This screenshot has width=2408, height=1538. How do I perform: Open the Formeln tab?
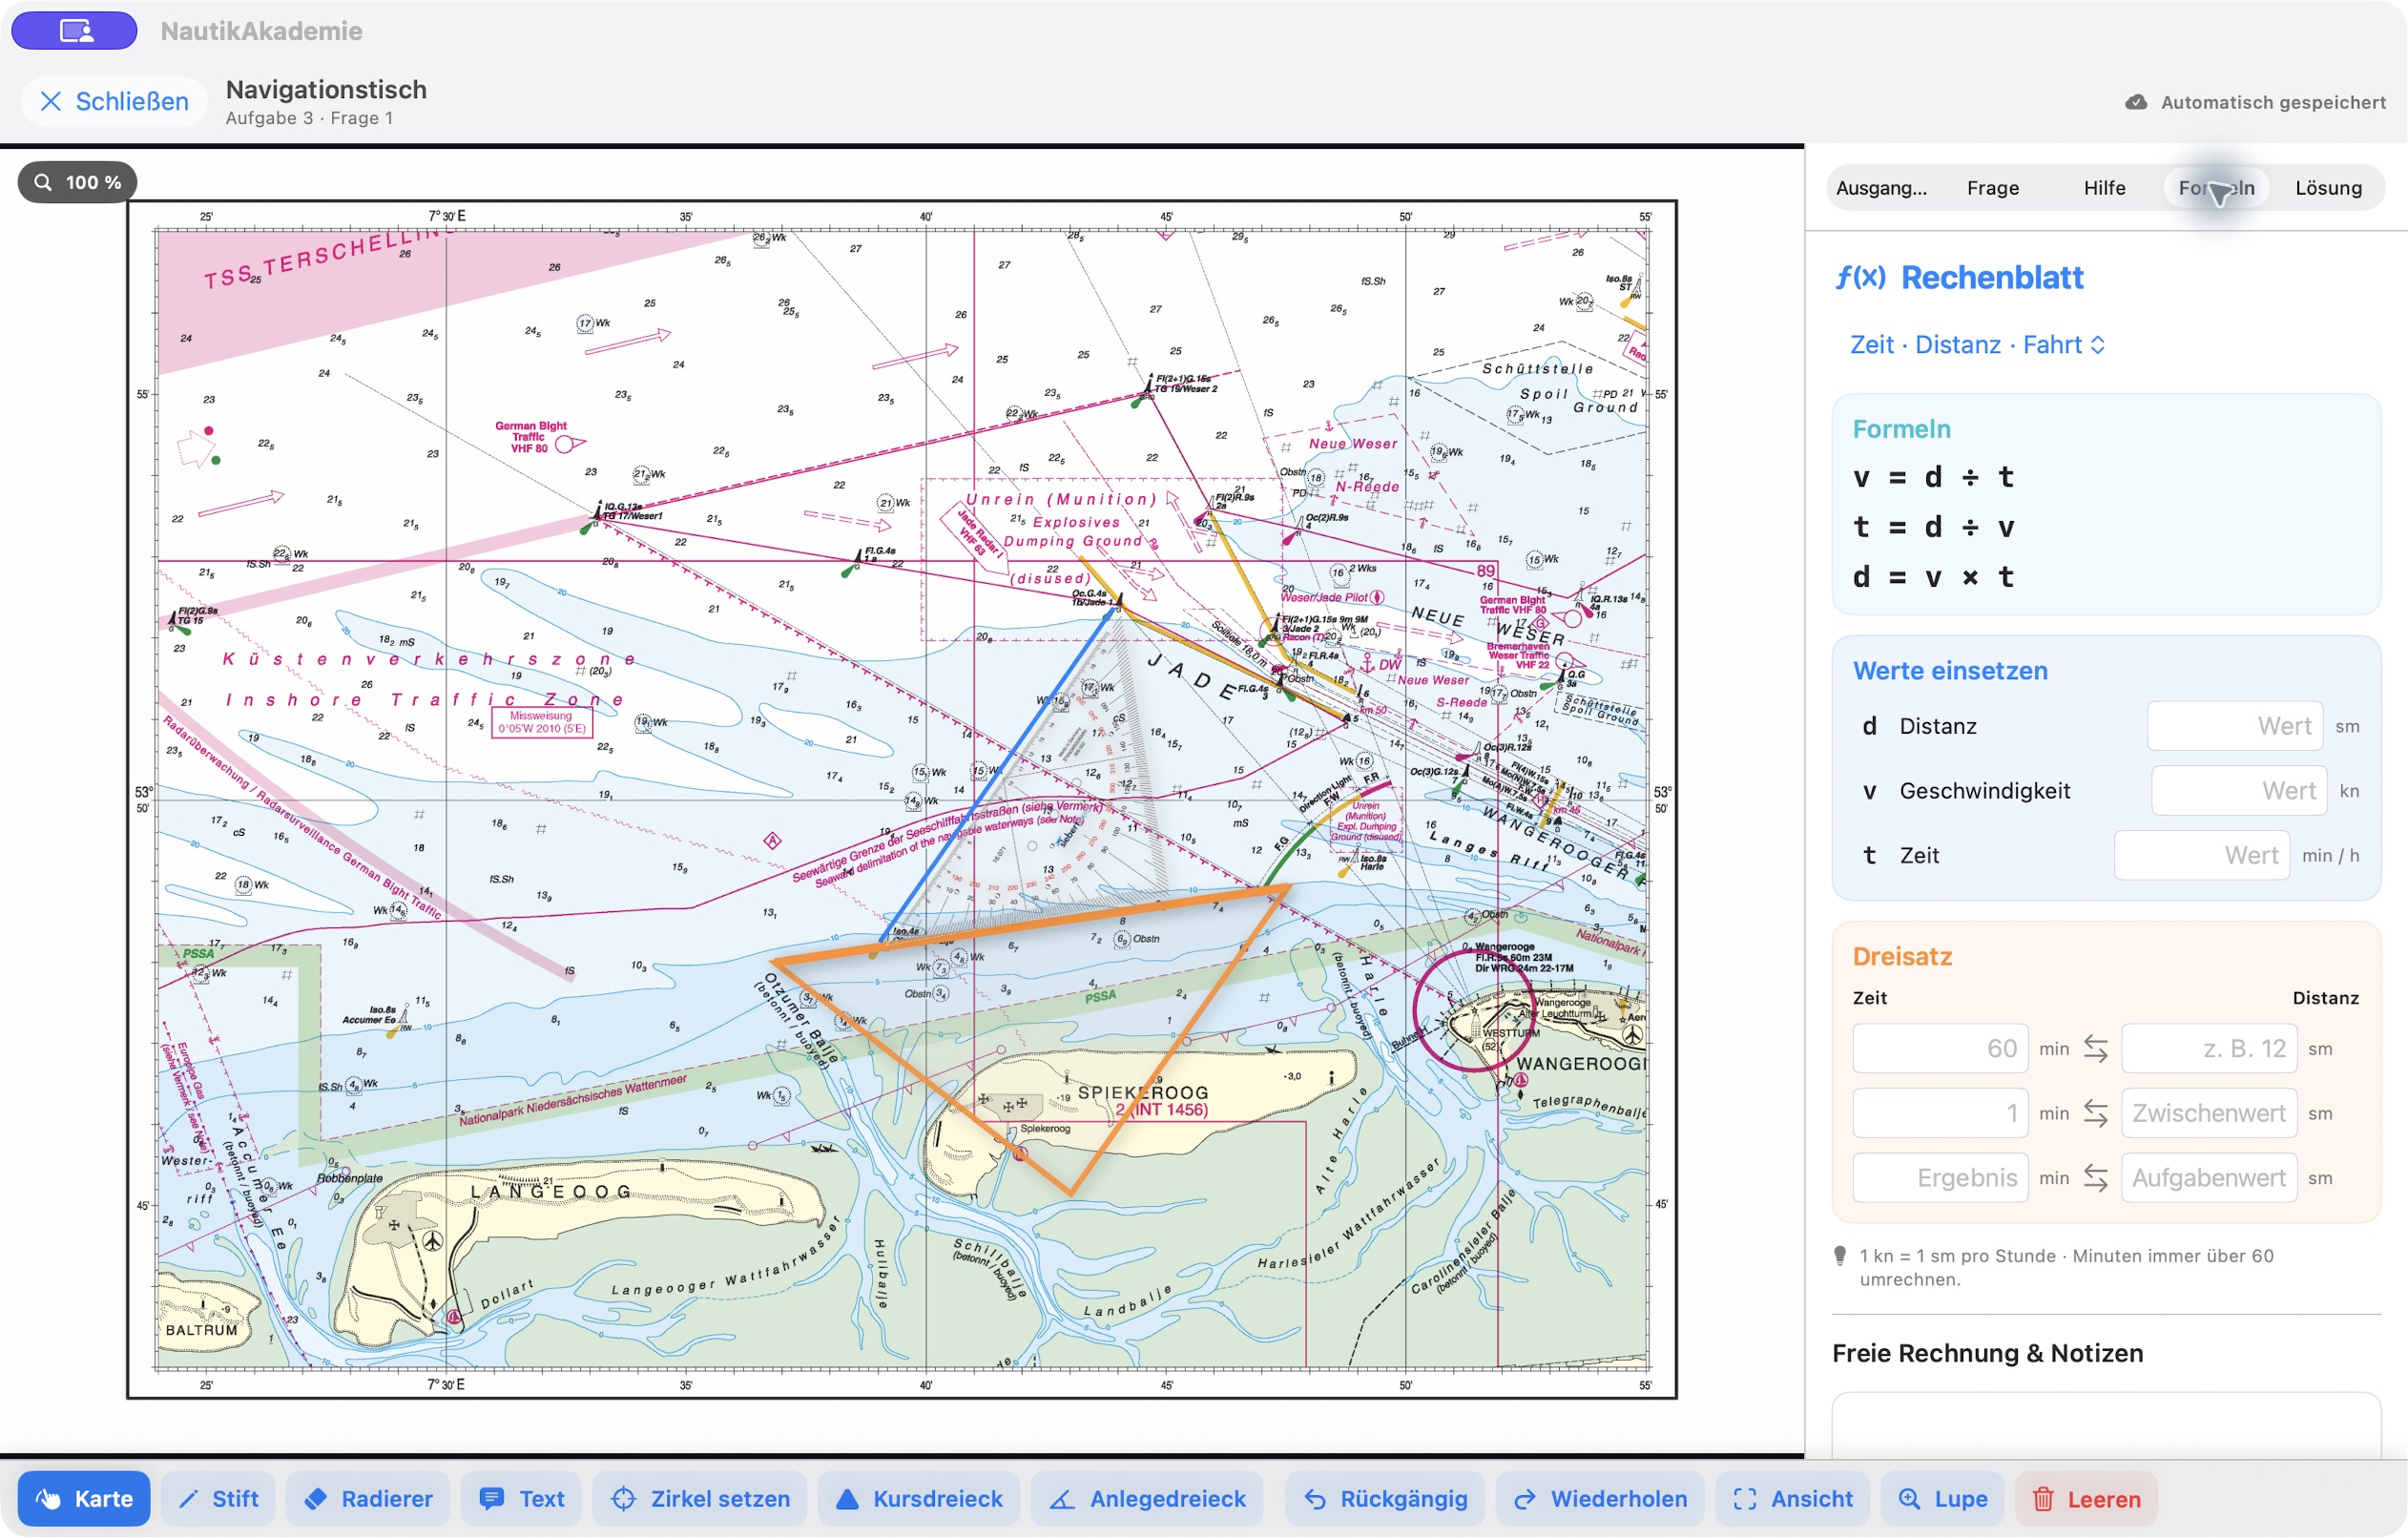coord(2216,188)
